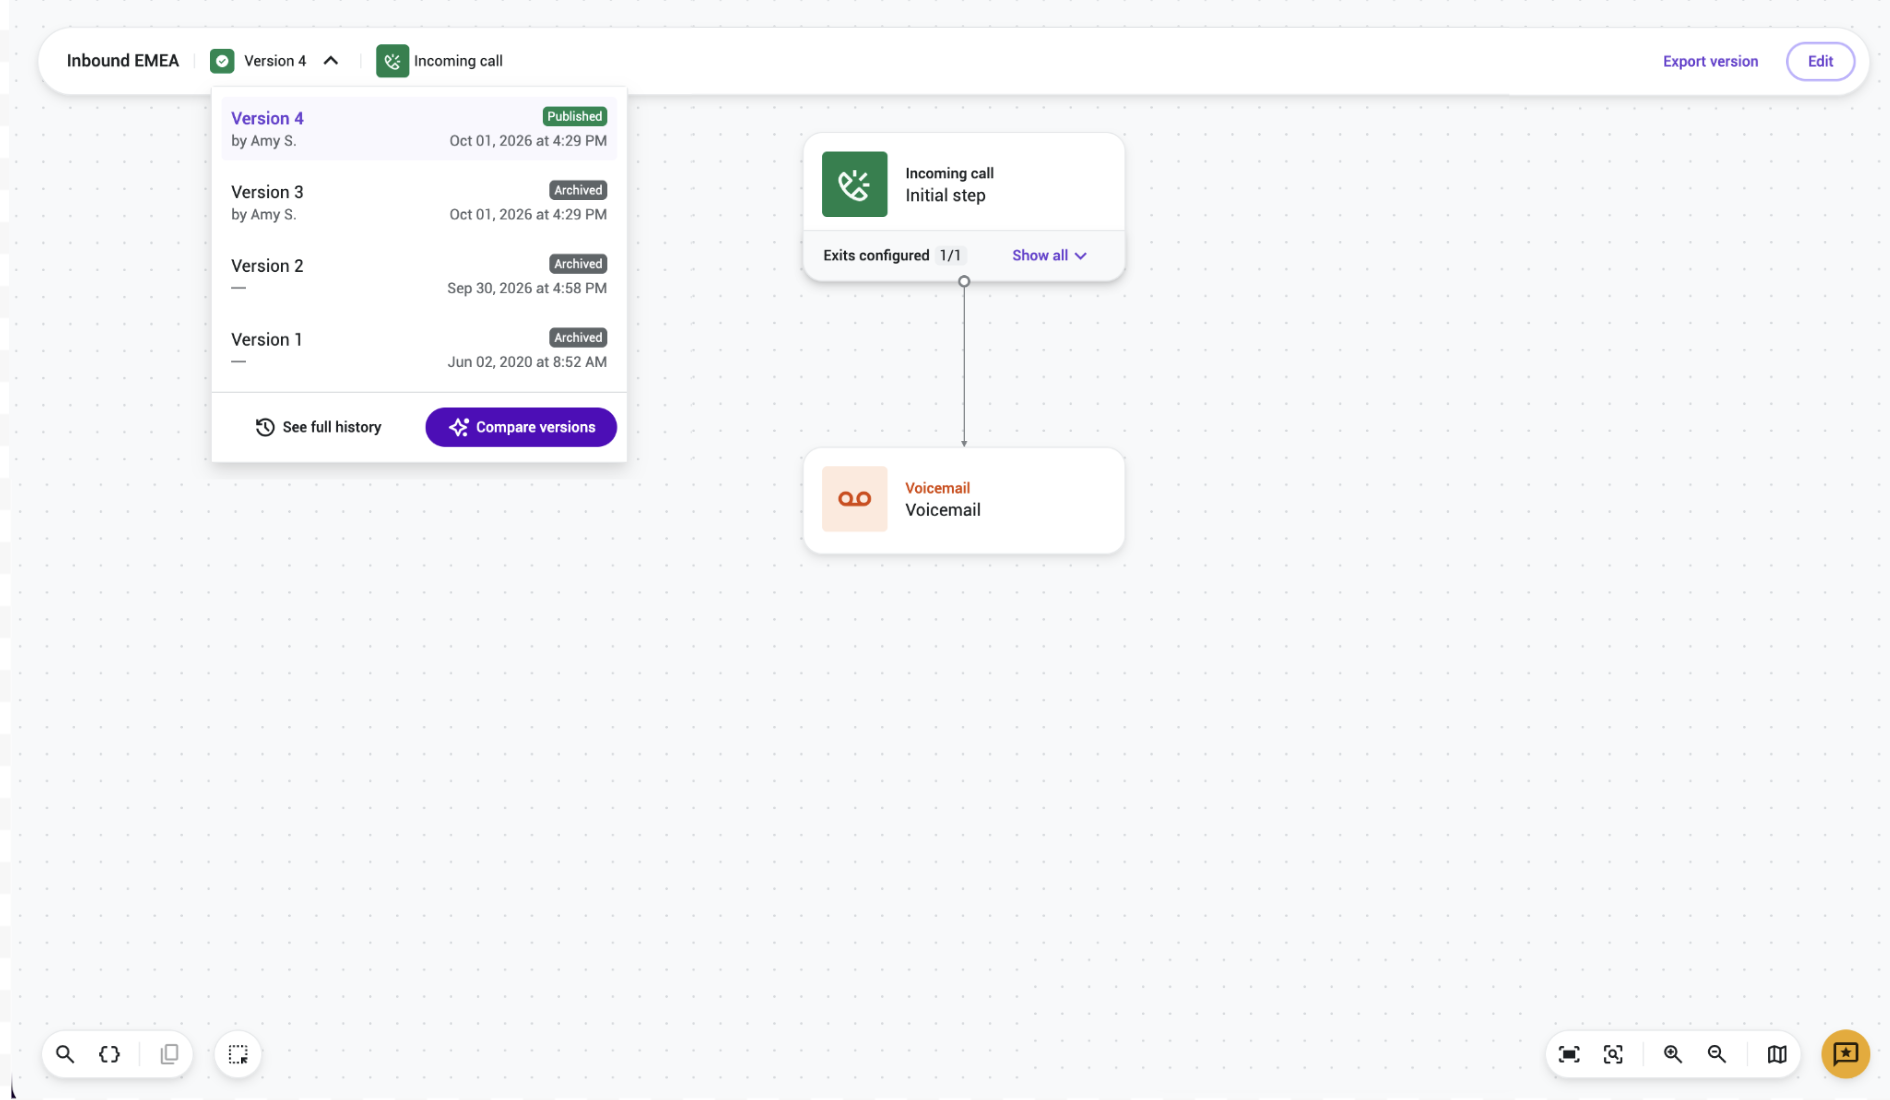1890x1100 pixels.
Task: Click the zoom out magnifier icon
Action: [x=1717, y=1054]
